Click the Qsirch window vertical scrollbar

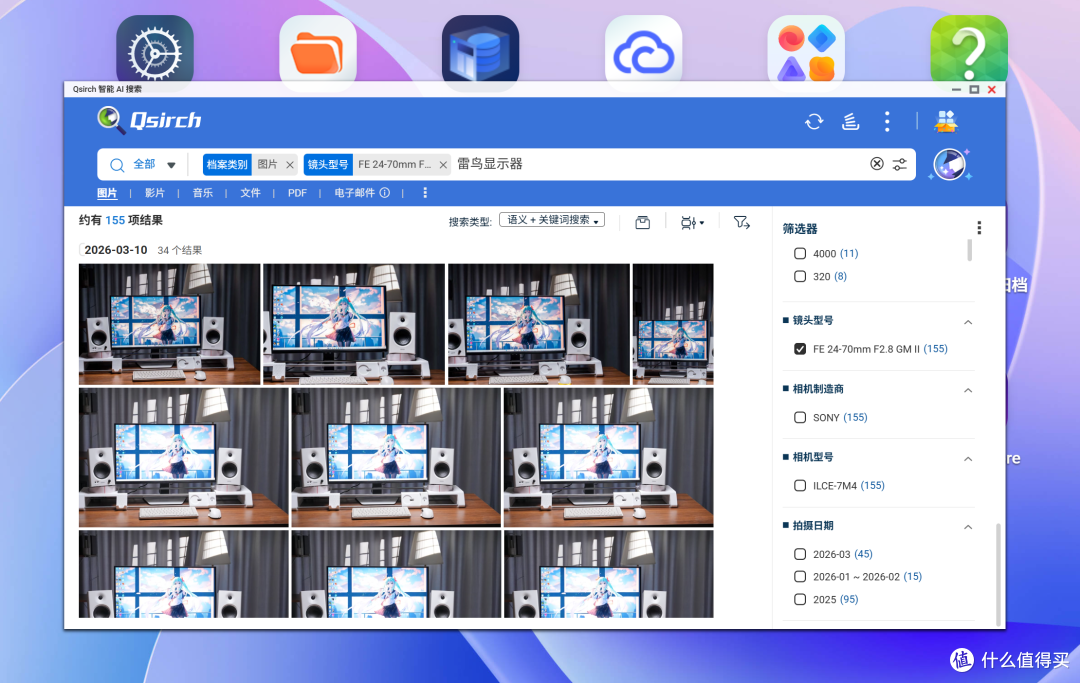tap(998, 574)
